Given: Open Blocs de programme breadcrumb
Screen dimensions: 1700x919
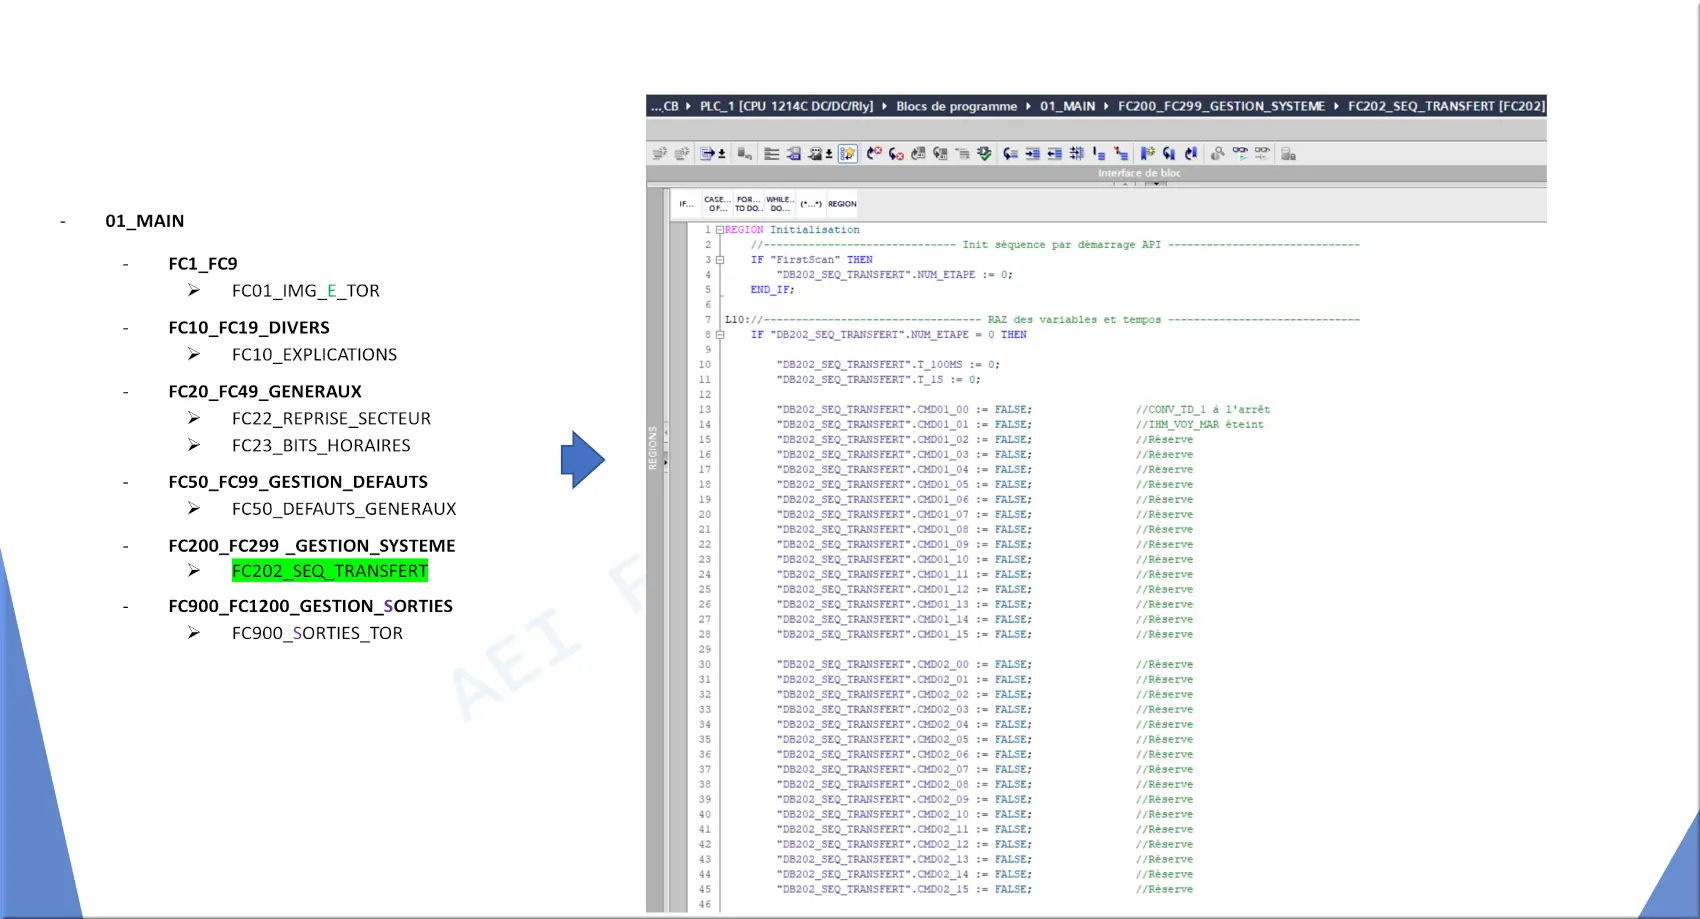Looking at the screenshot, I should (956, 106).
